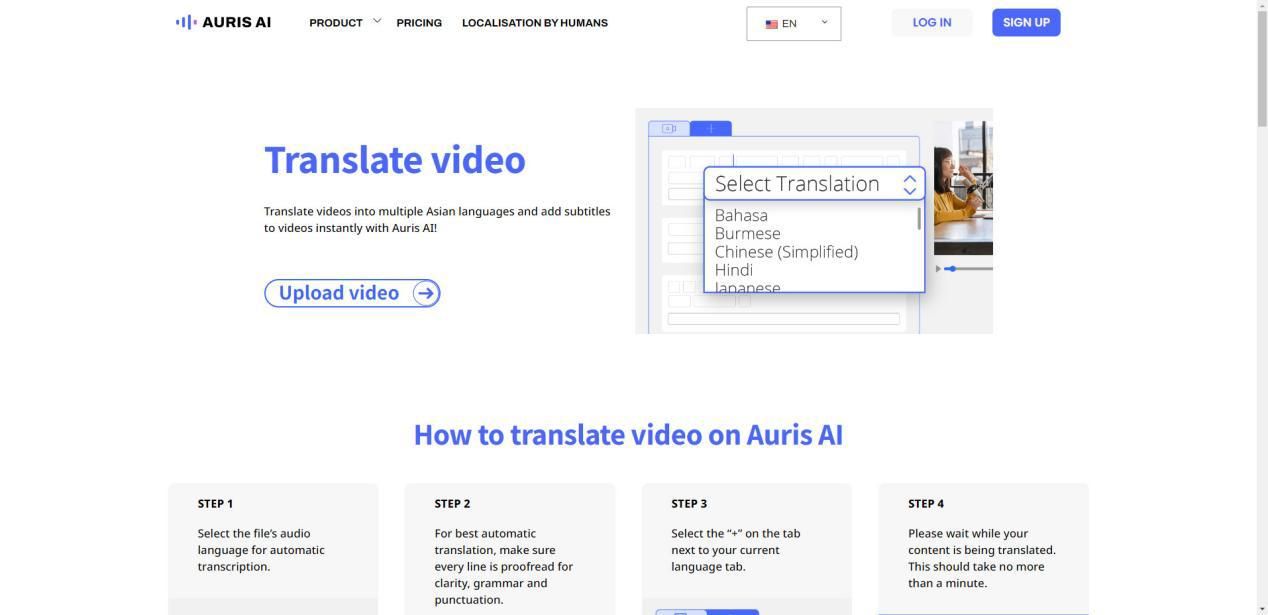
Task: Click the translate video illustration image
Action: click(x=814, y=221)
